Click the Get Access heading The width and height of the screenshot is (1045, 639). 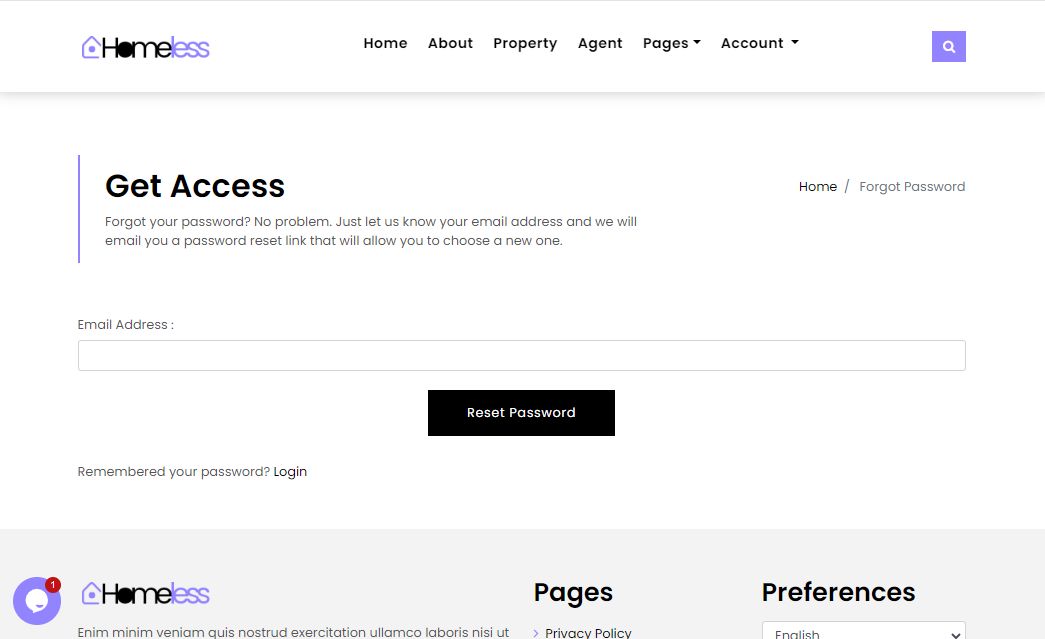coord(195,186)
